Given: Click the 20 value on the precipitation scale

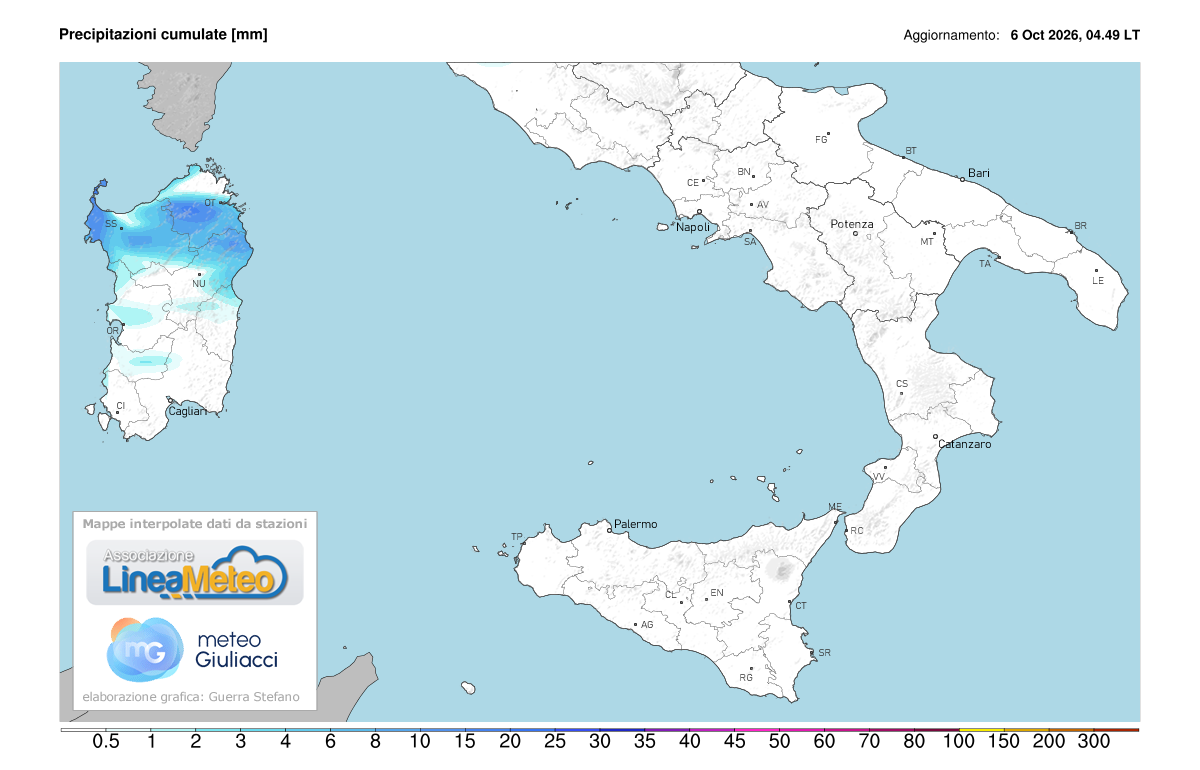Looking at the screenshot, I should 510,742.
